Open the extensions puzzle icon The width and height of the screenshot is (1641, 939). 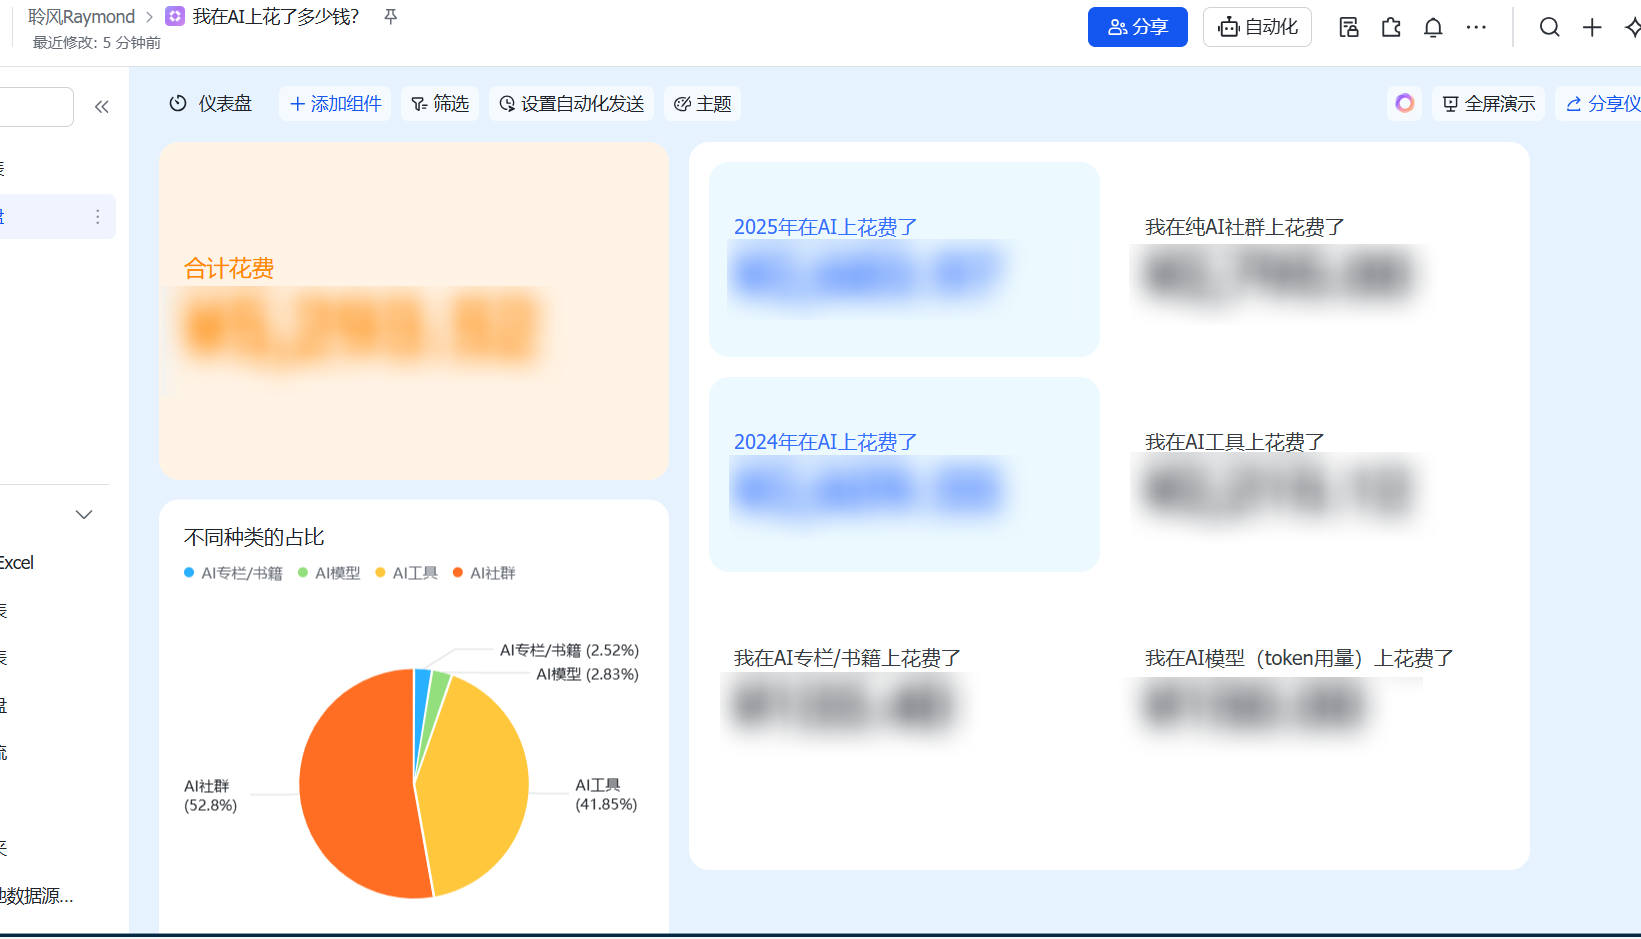pyautogui.click(x=1391, y=27)
